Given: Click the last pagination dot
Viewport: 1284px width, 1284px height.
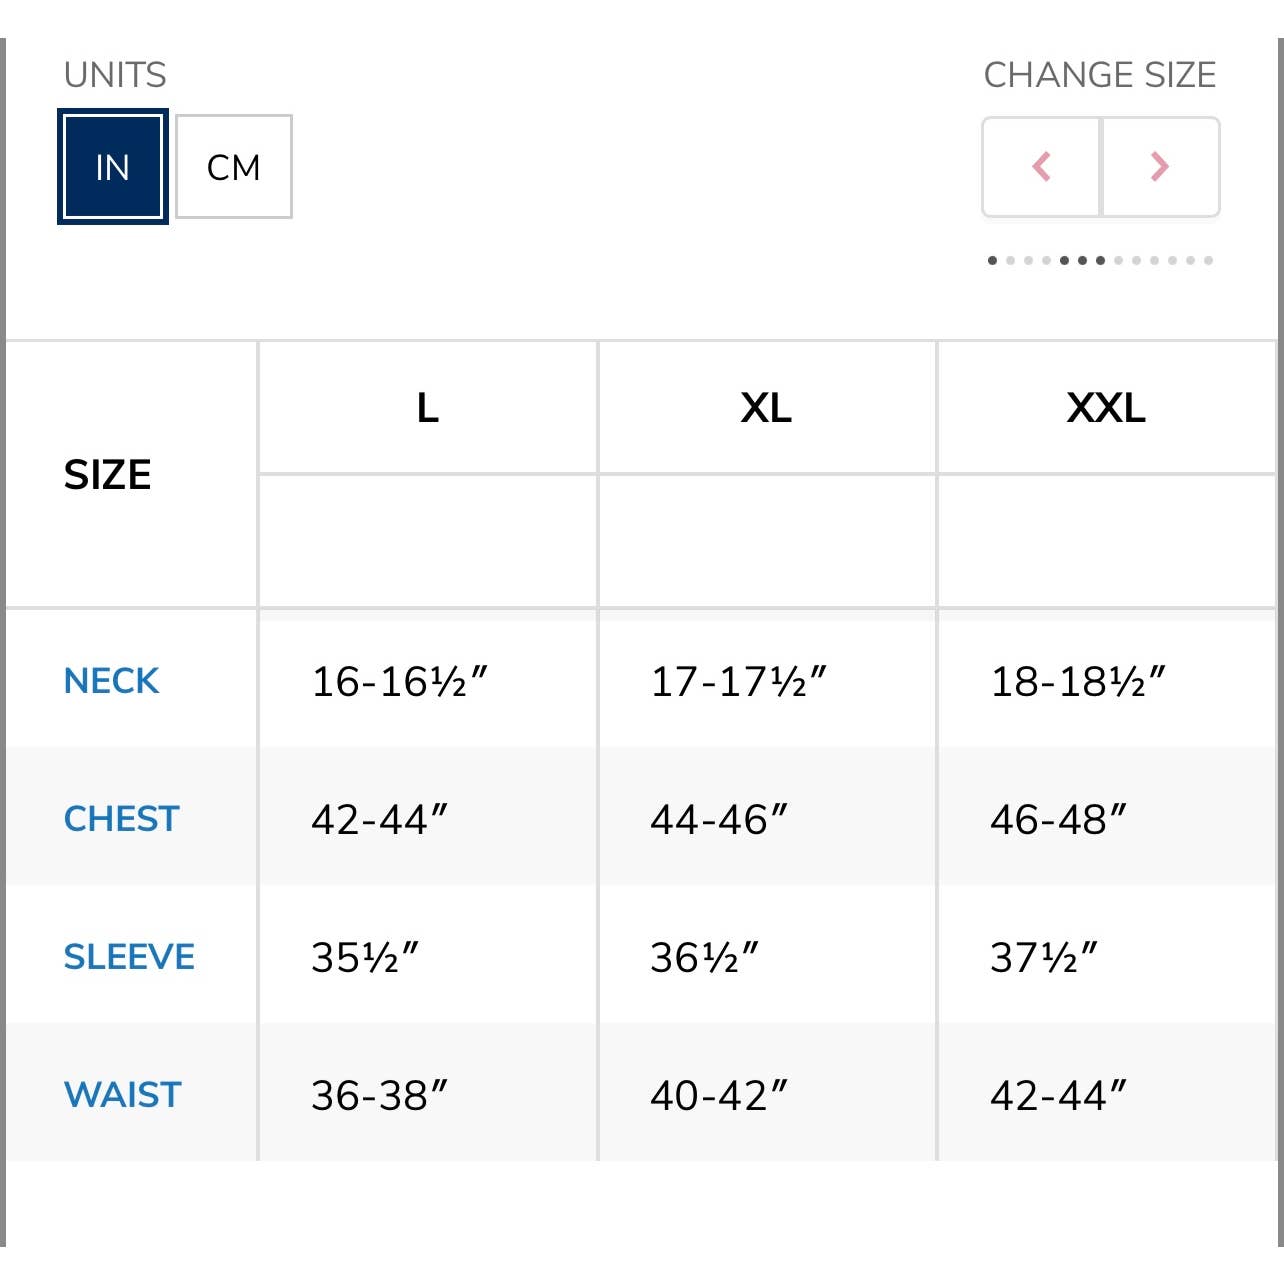Looking at the screenshot, I should (x=1209, y=260).
